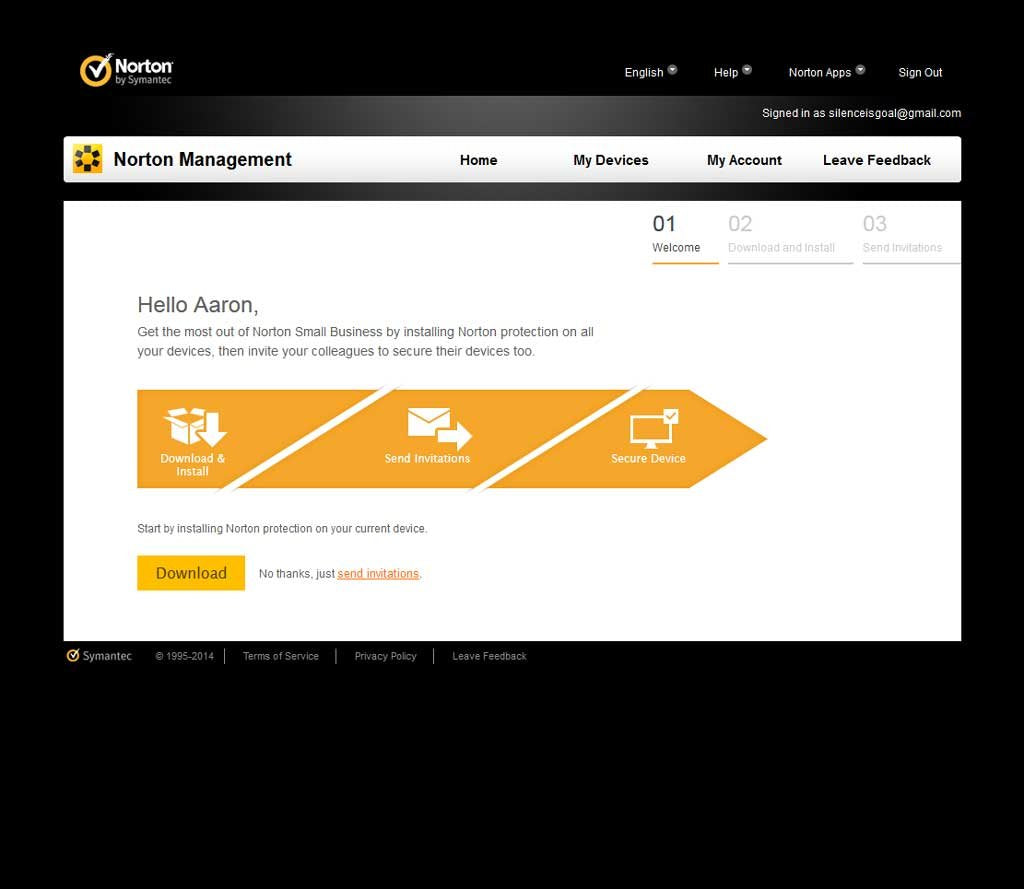Click the Download & Install box icon
The height and width of the screenshot is (889, 1024).
195,427
